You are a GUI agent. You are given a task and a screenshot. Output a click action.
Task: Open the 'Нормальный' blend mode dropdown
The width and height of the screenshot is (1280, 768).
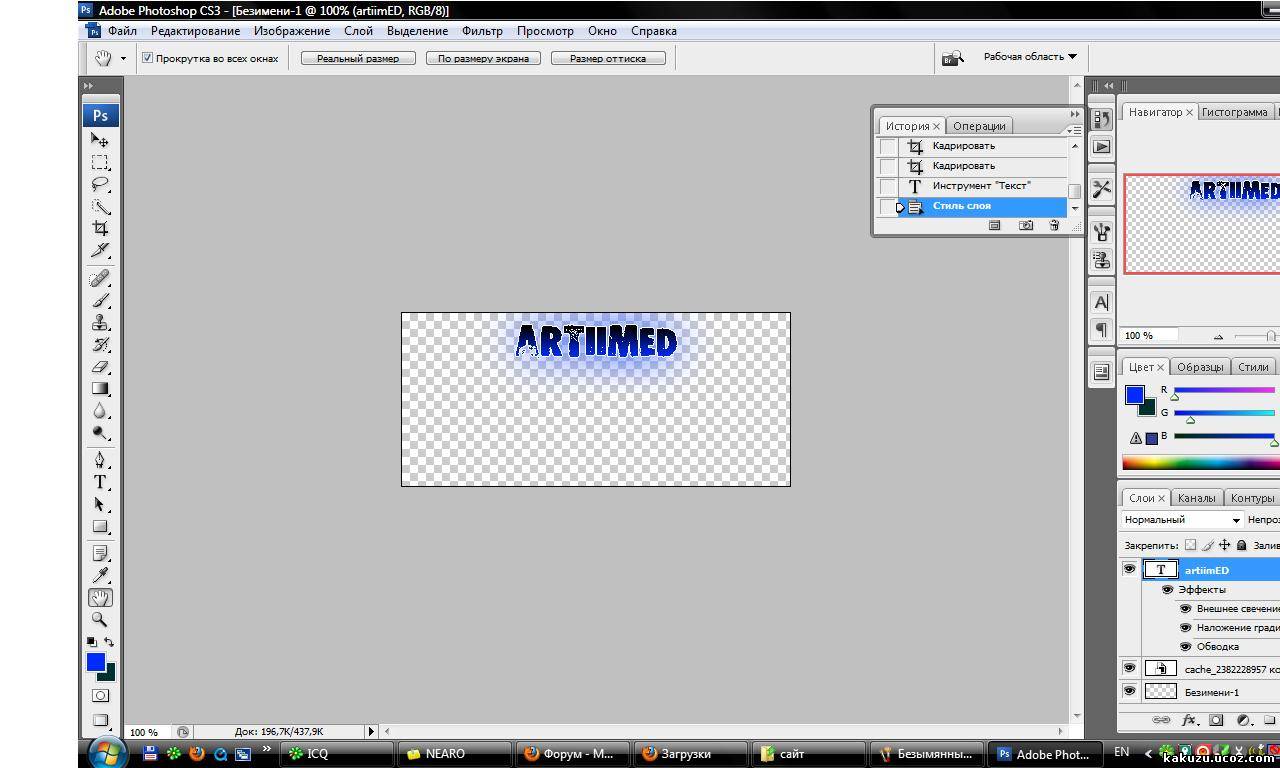click(x=1182, y=520)
